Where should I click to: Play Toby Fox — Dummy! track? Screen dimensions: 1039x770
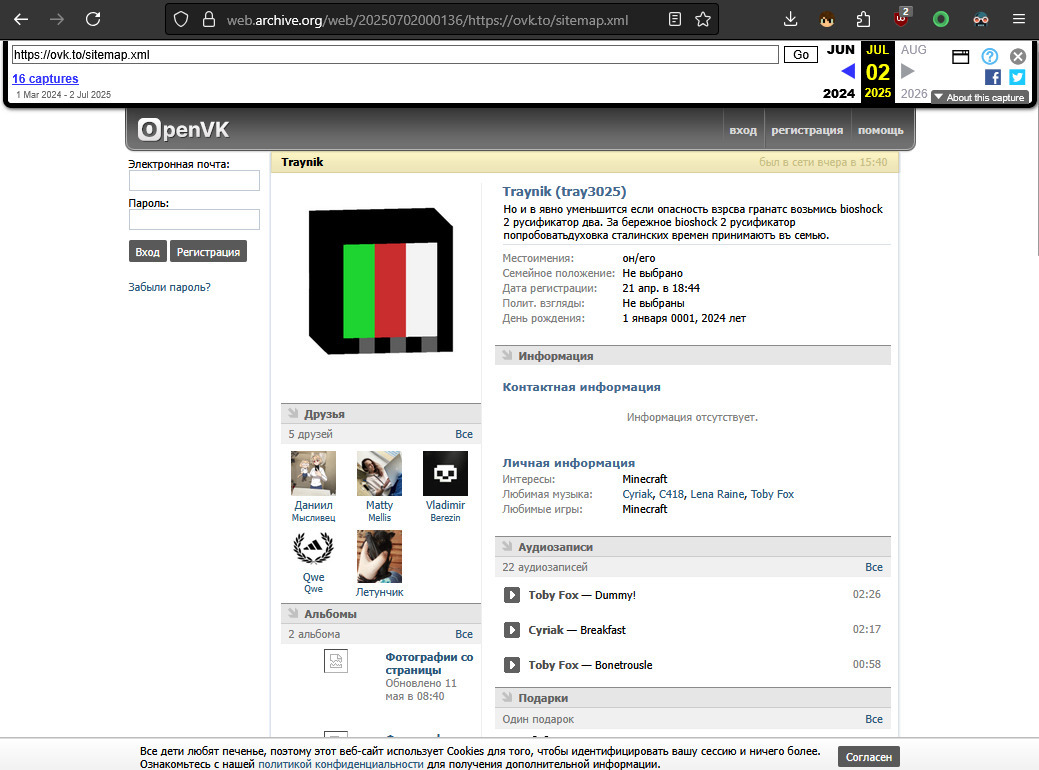click(512, 595)
